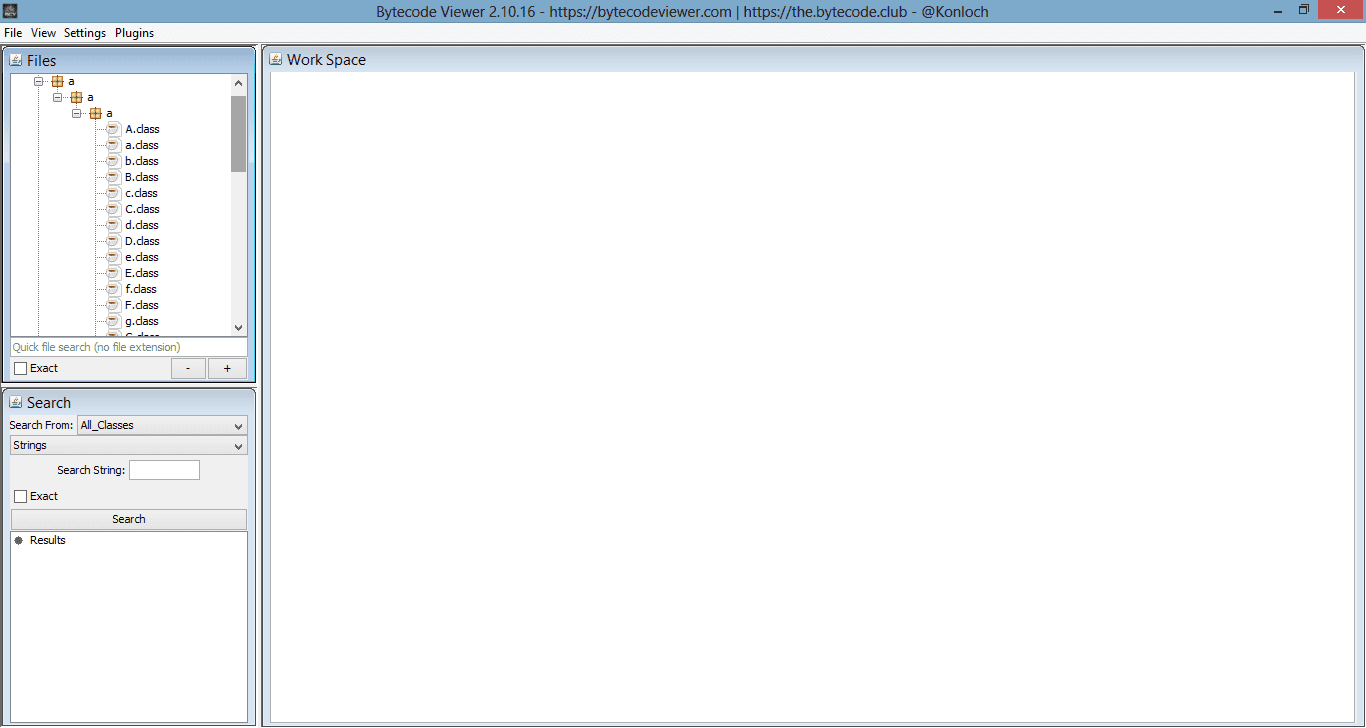The image size is (1366, 728).
Task: Select the lowercase g.class file name
Action: pos(142,321)
